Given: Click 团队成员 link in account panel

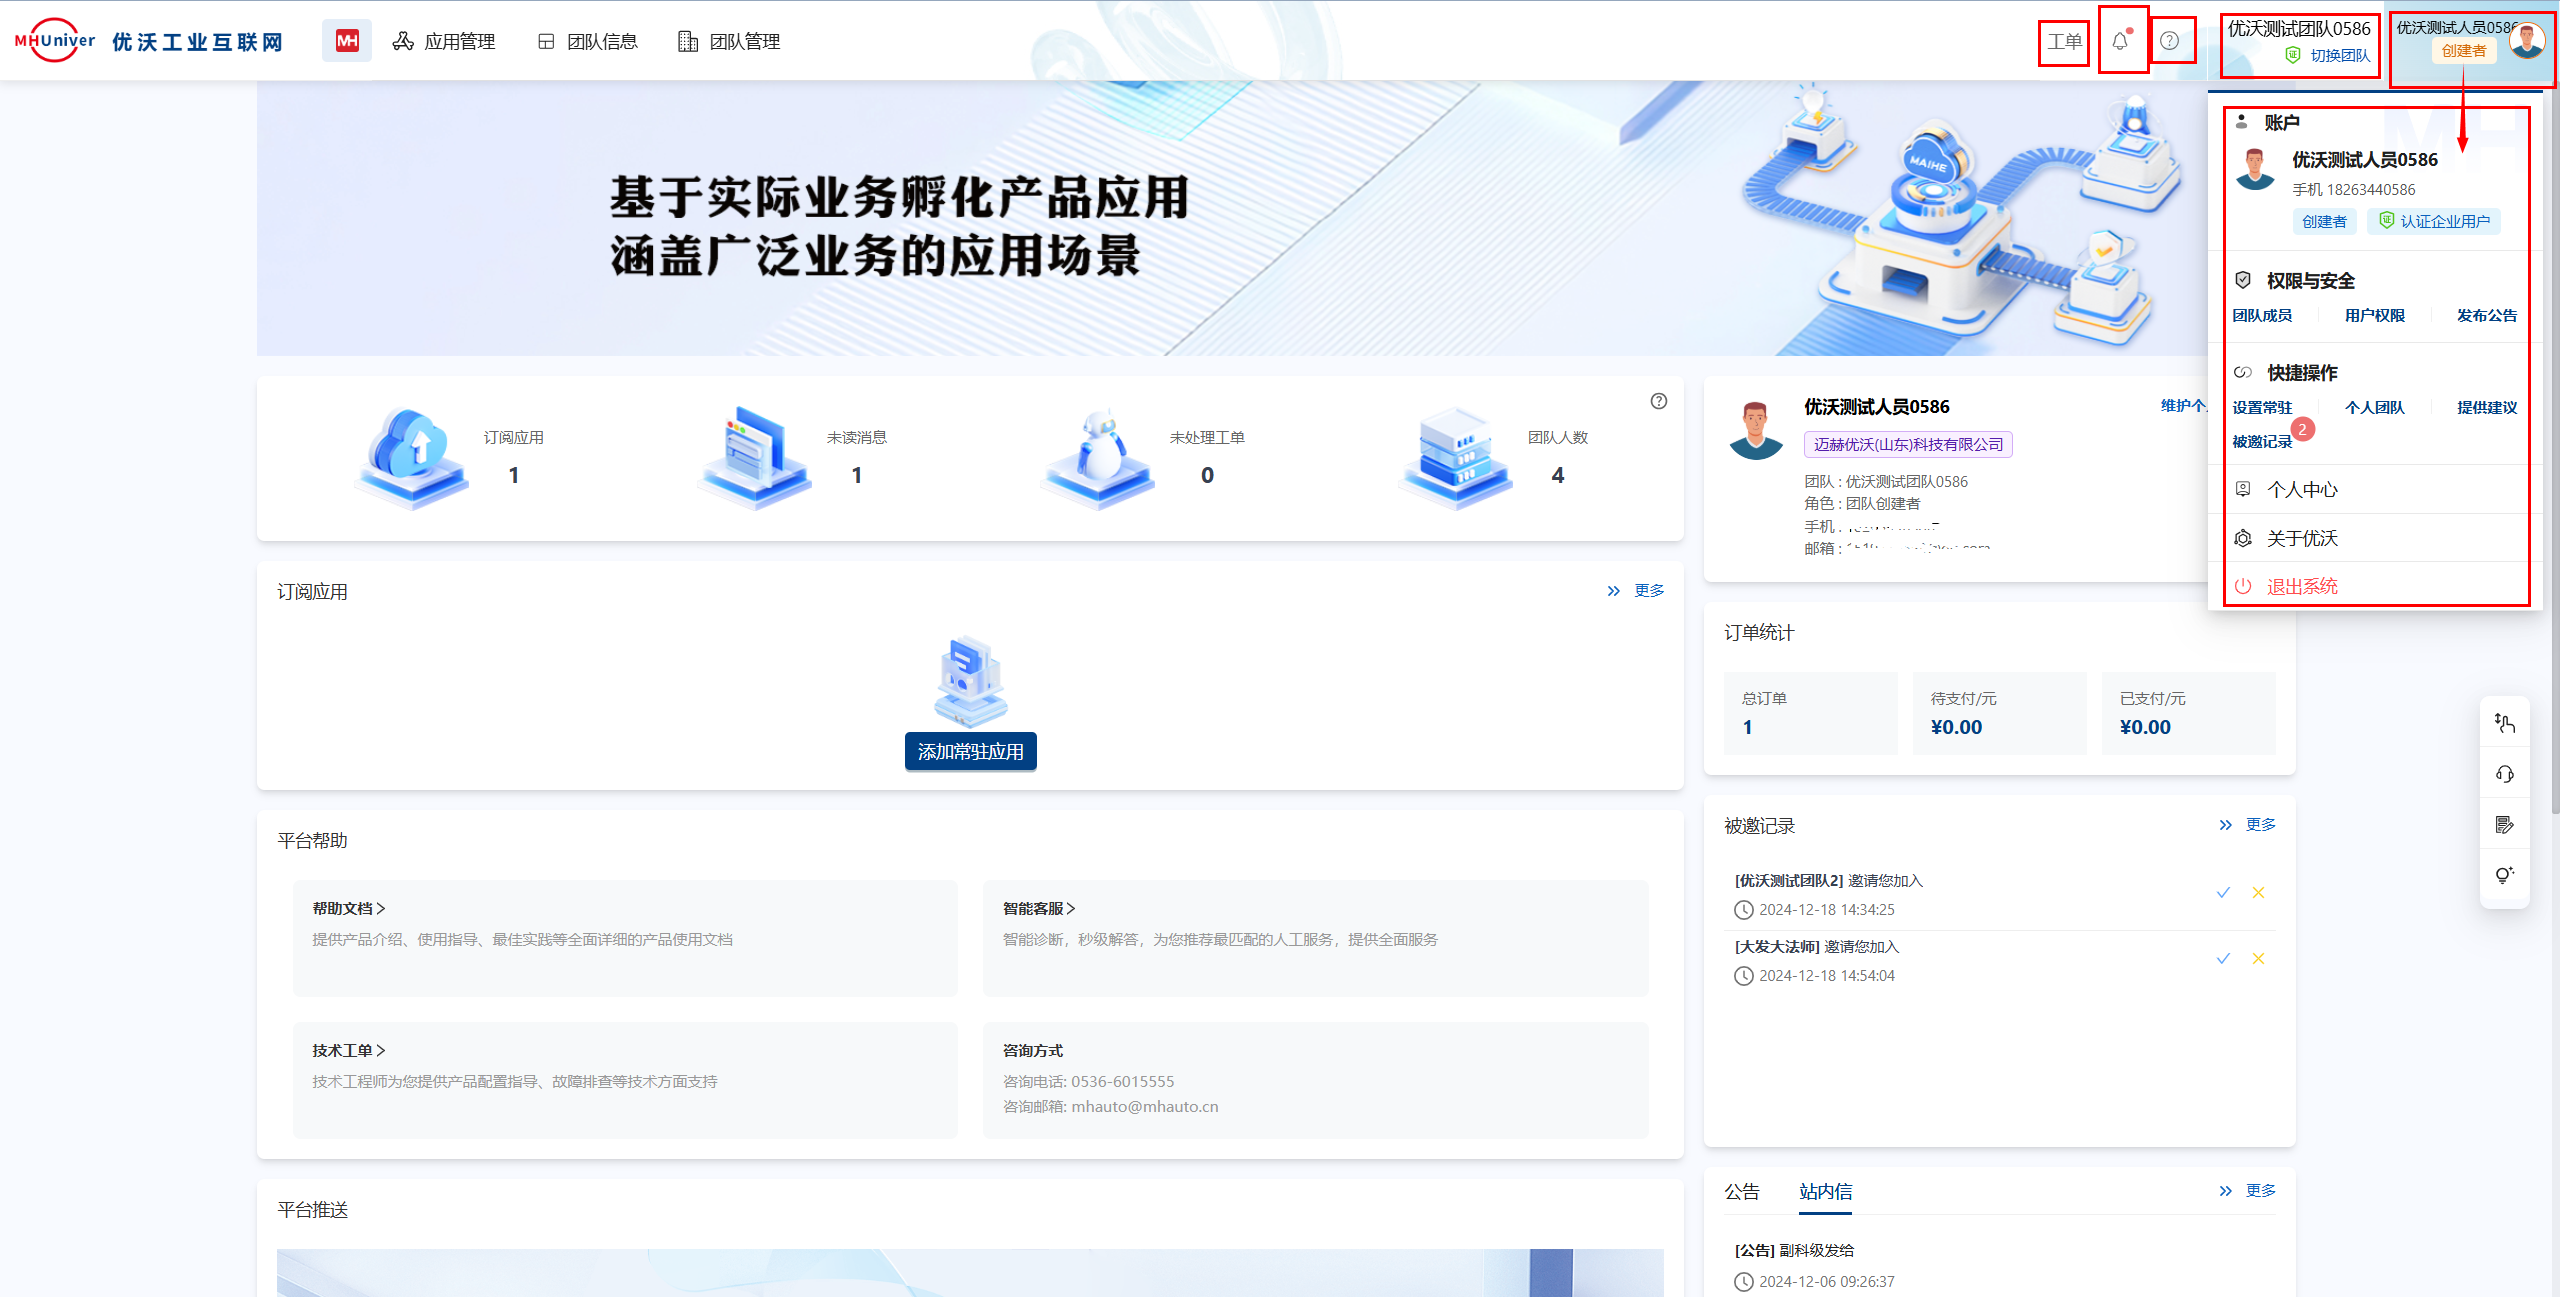Looking at the screenshot, I should pyautogui.click(x=2262, y=315).
